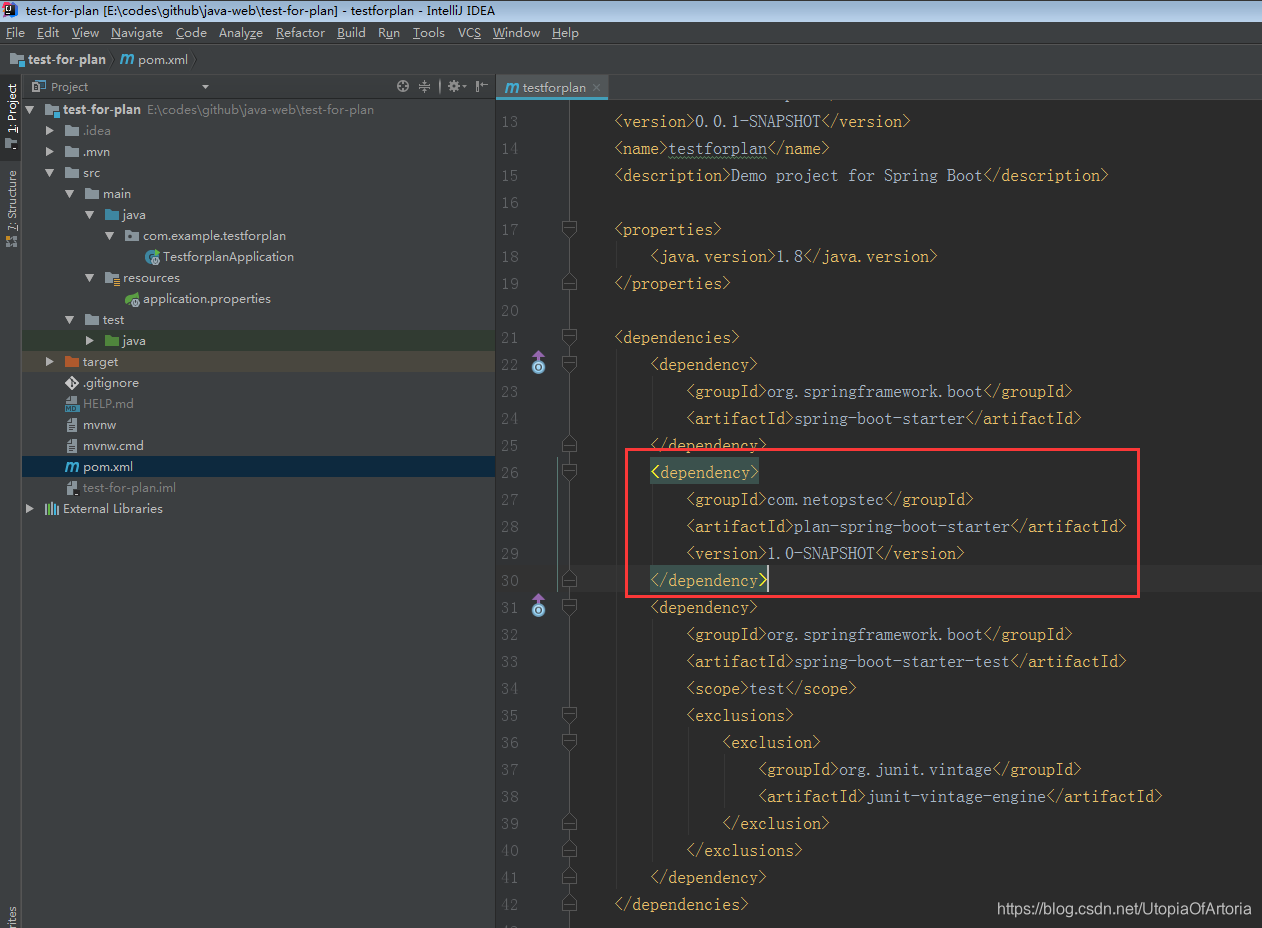
Task: Click the pom.xml Maven icon in tree
Action: click(x=72, y=467)
